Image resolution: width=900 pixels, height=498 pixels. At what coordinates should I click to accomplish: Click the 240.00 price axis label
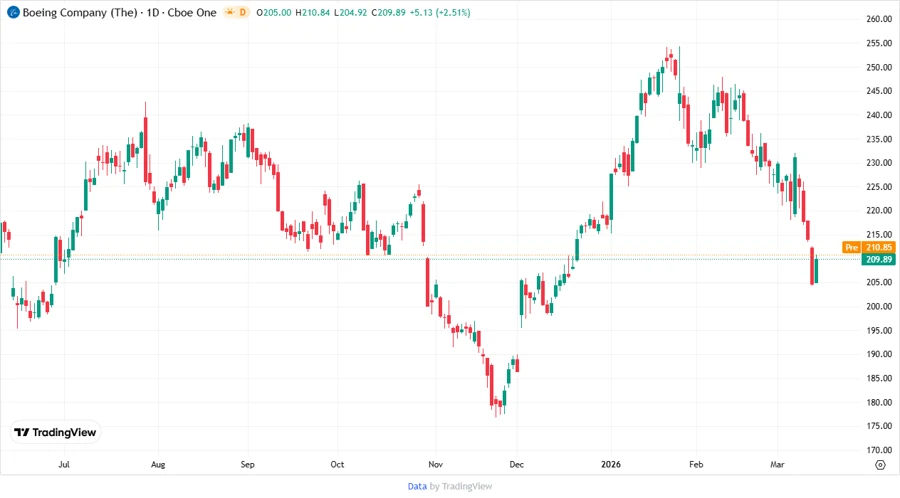point(879,115)
